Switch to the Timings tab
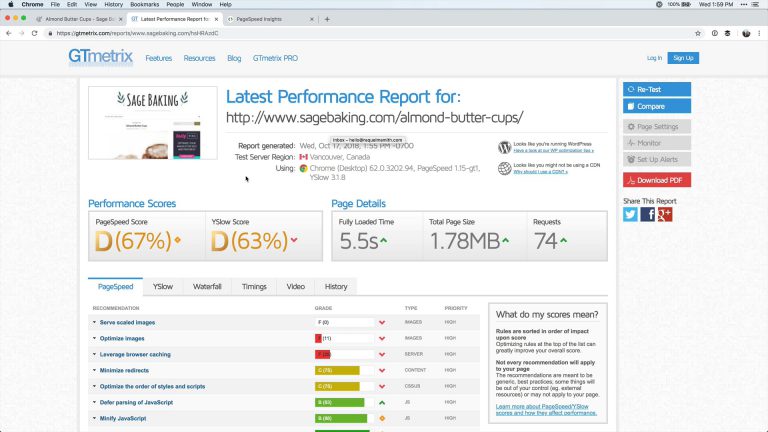This screenshot has width=768, height=432. pos(254,287)
